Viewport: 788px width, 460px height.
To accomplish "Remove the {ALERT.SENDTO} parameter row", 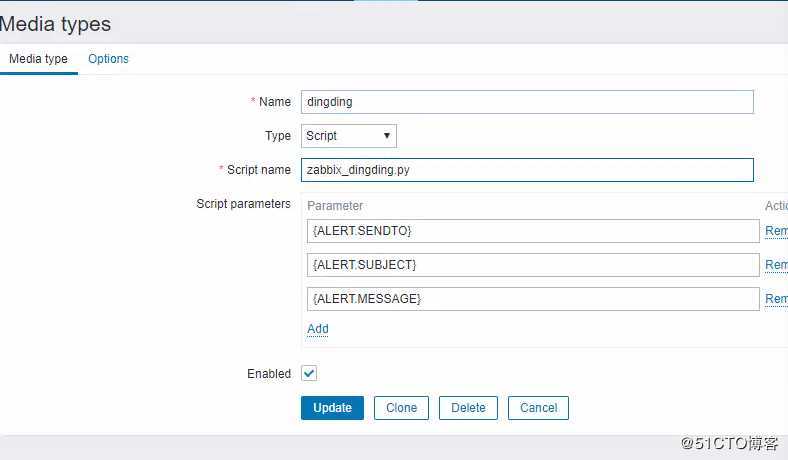I will click(x=776, y=231).
